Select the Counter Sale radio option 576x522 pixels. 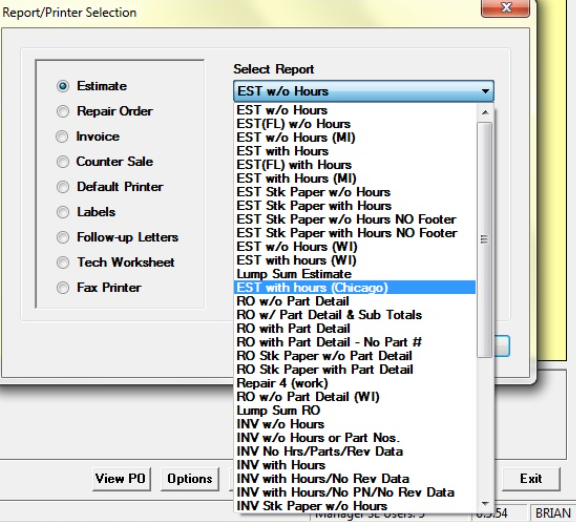[x=63, y=162]
